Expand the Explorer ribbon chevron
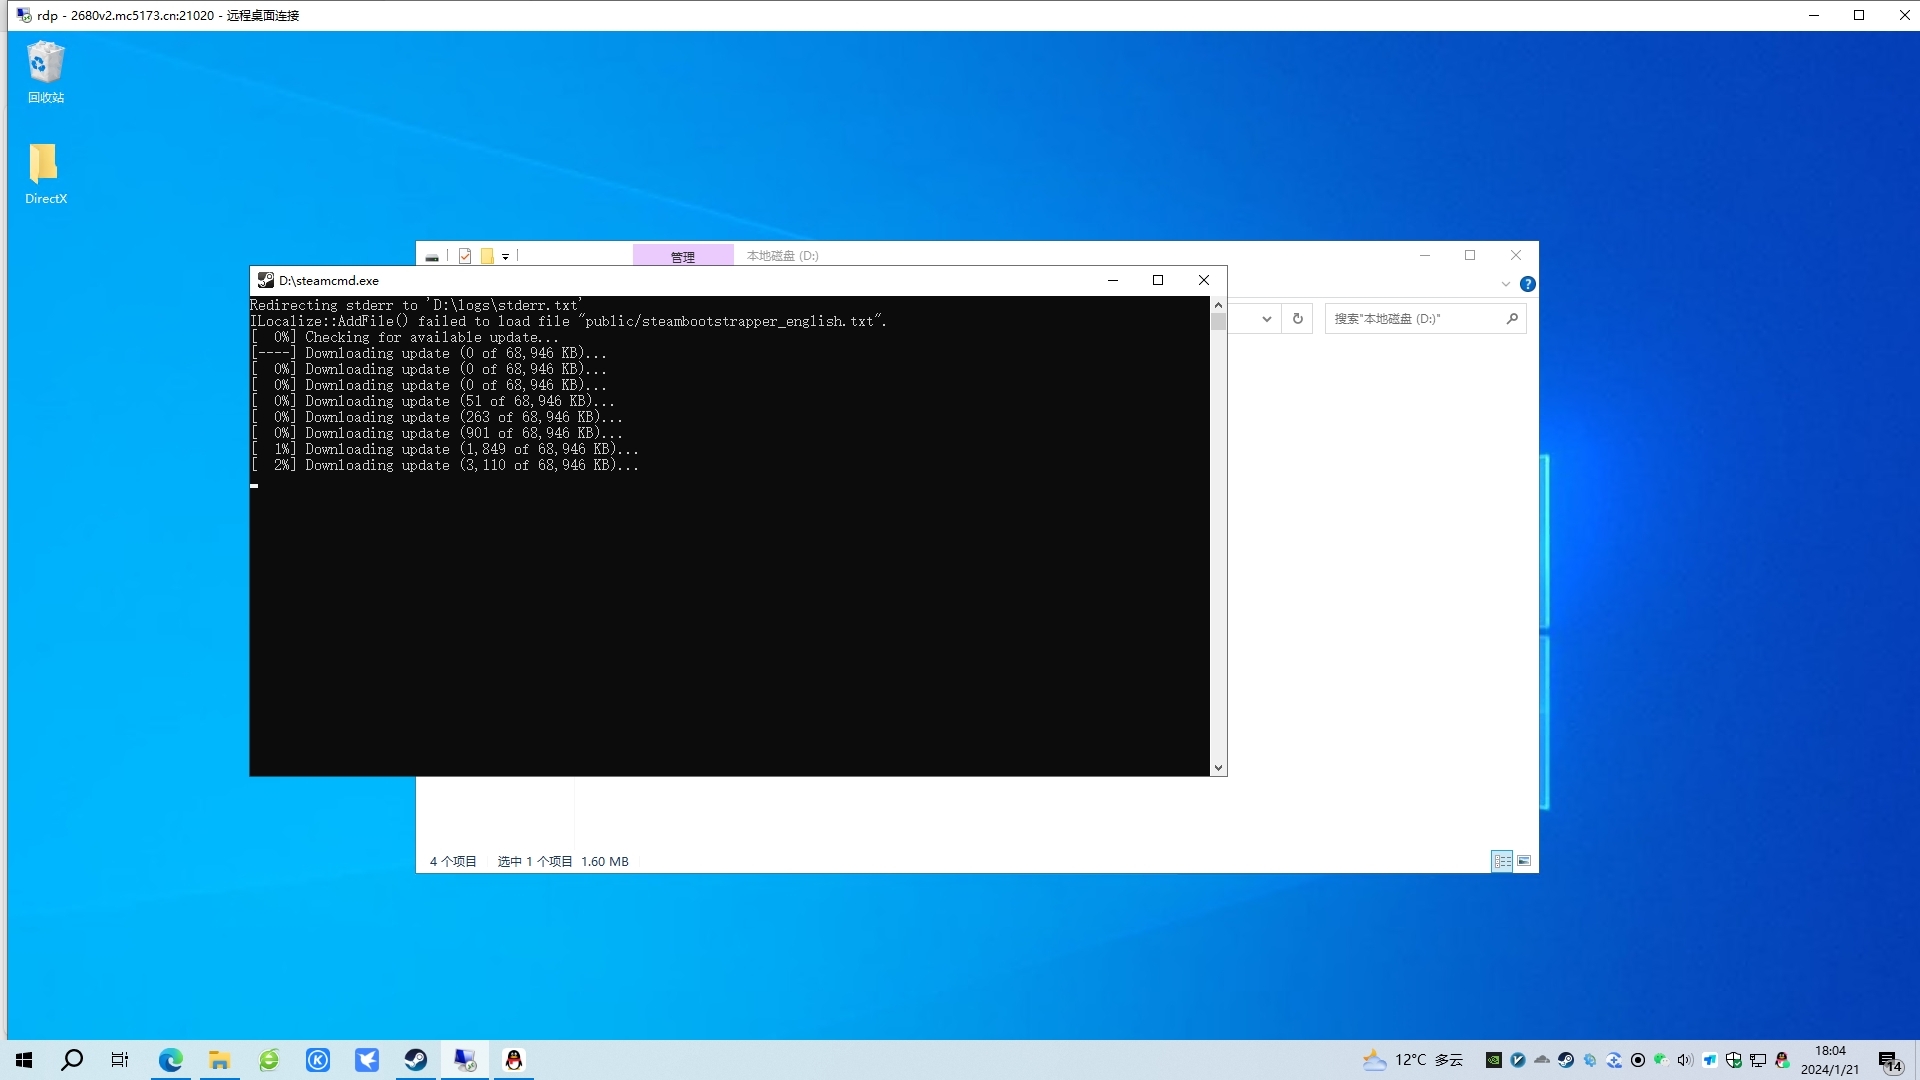This screenshot has width=1920, height=1080. [1505, 284]
